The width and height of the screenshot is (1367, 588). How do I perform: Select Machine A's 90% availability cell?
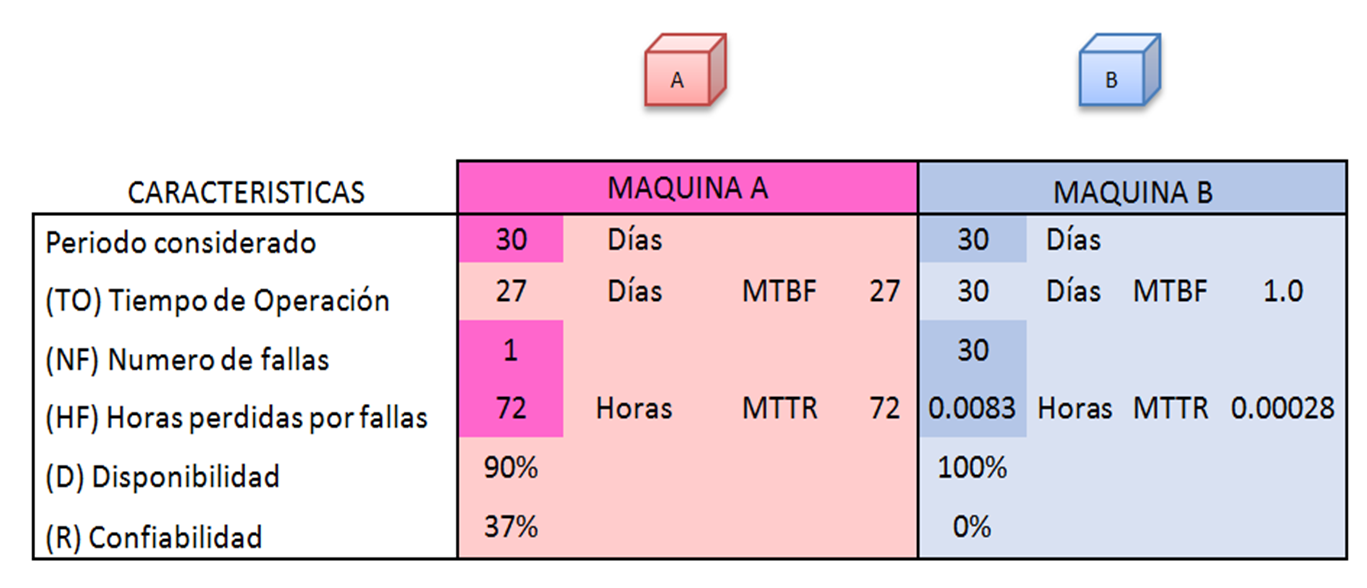pos(511,468)
